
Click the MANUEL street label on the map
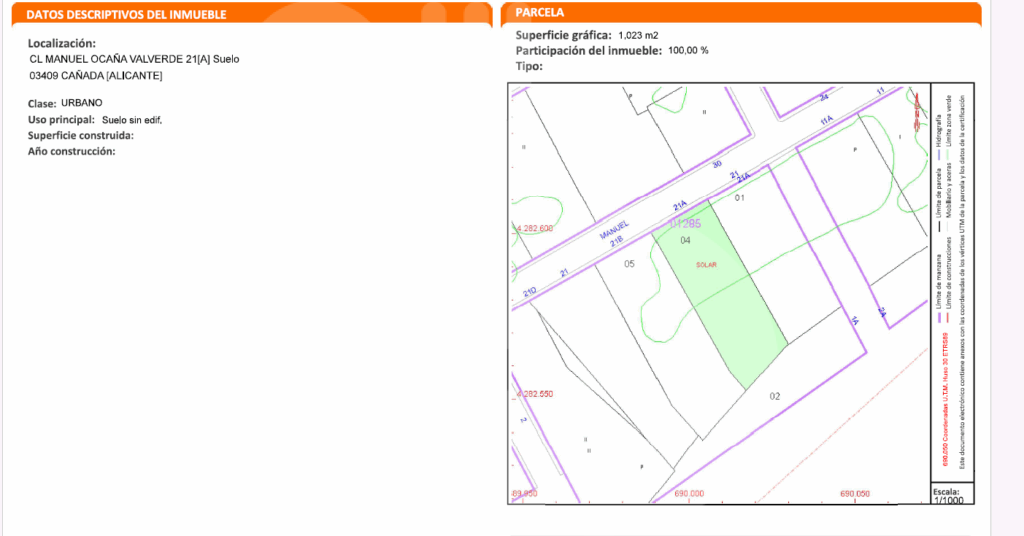pyautogui.click(x=613, y=232)
